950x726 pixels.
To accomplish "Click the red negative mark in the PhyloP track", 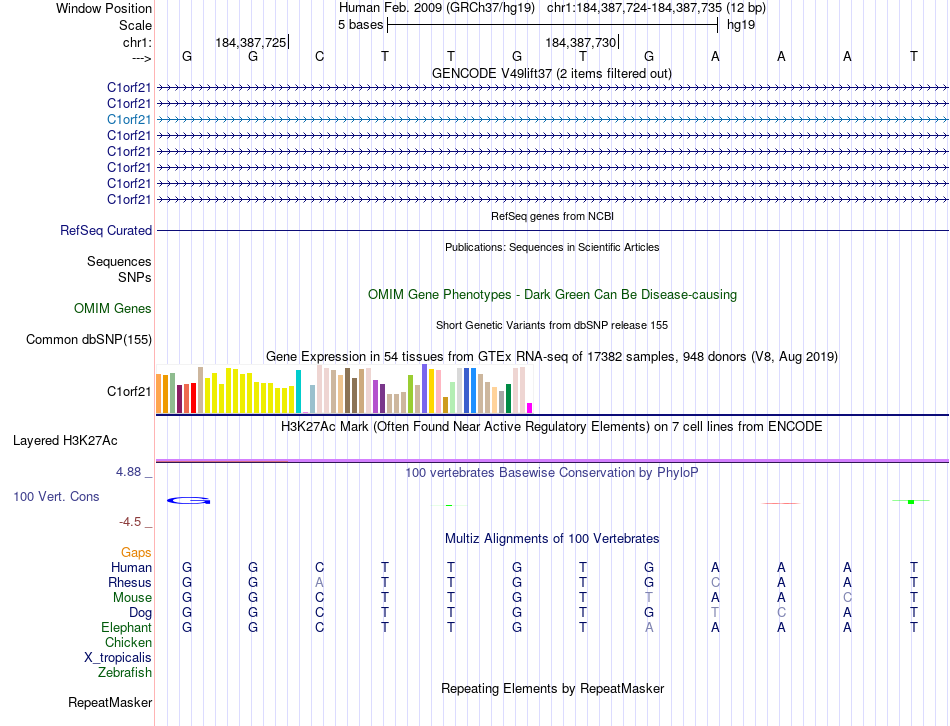I will pyautogui.click(x=781, y=503).
